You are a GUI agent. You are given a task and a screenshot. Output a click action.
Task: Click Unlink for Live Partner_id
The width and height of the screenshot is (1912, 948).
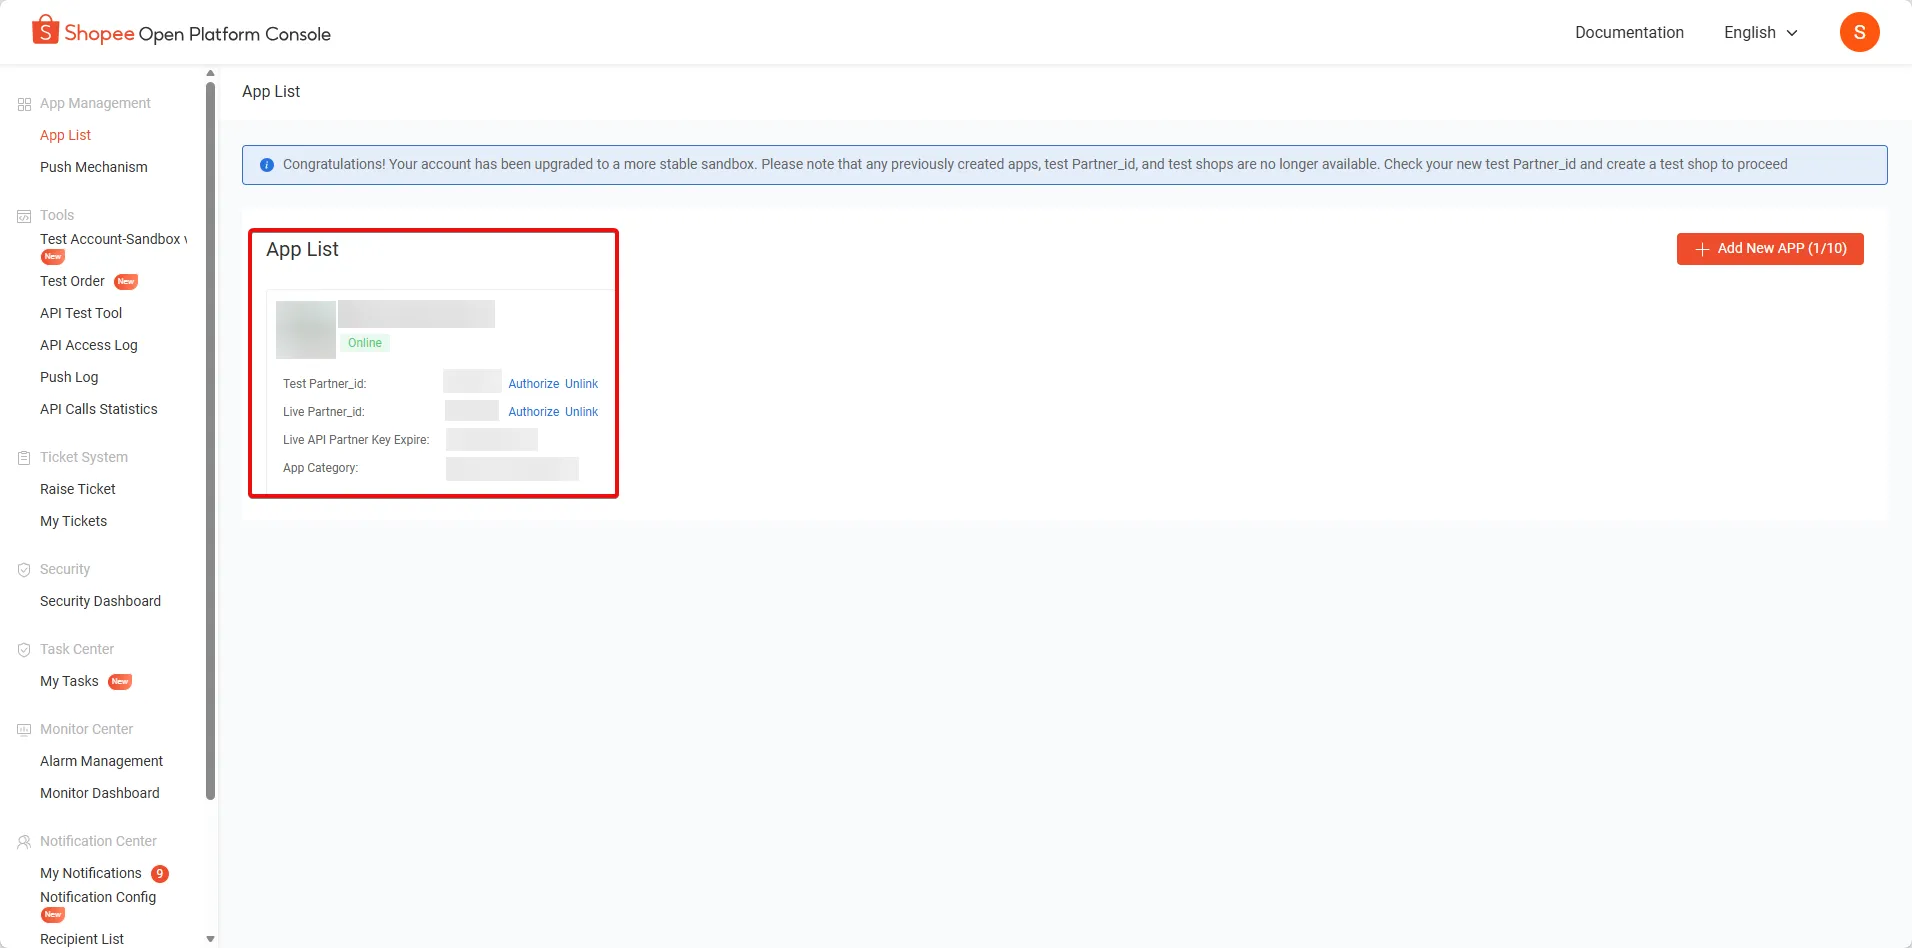click(x=581, y=412)
